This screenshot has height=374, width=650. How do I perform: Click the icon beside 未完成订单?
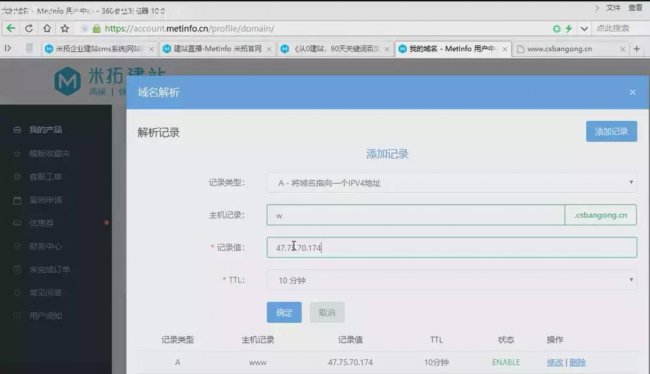pos(17,270)
